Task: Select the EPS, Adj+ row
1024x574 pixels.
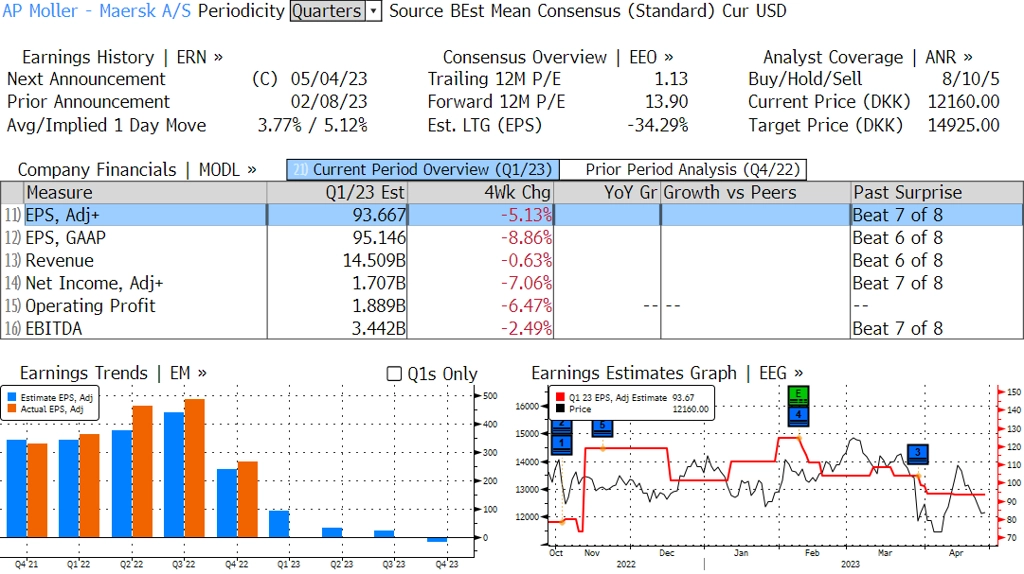Action: (x=512, y=215)
